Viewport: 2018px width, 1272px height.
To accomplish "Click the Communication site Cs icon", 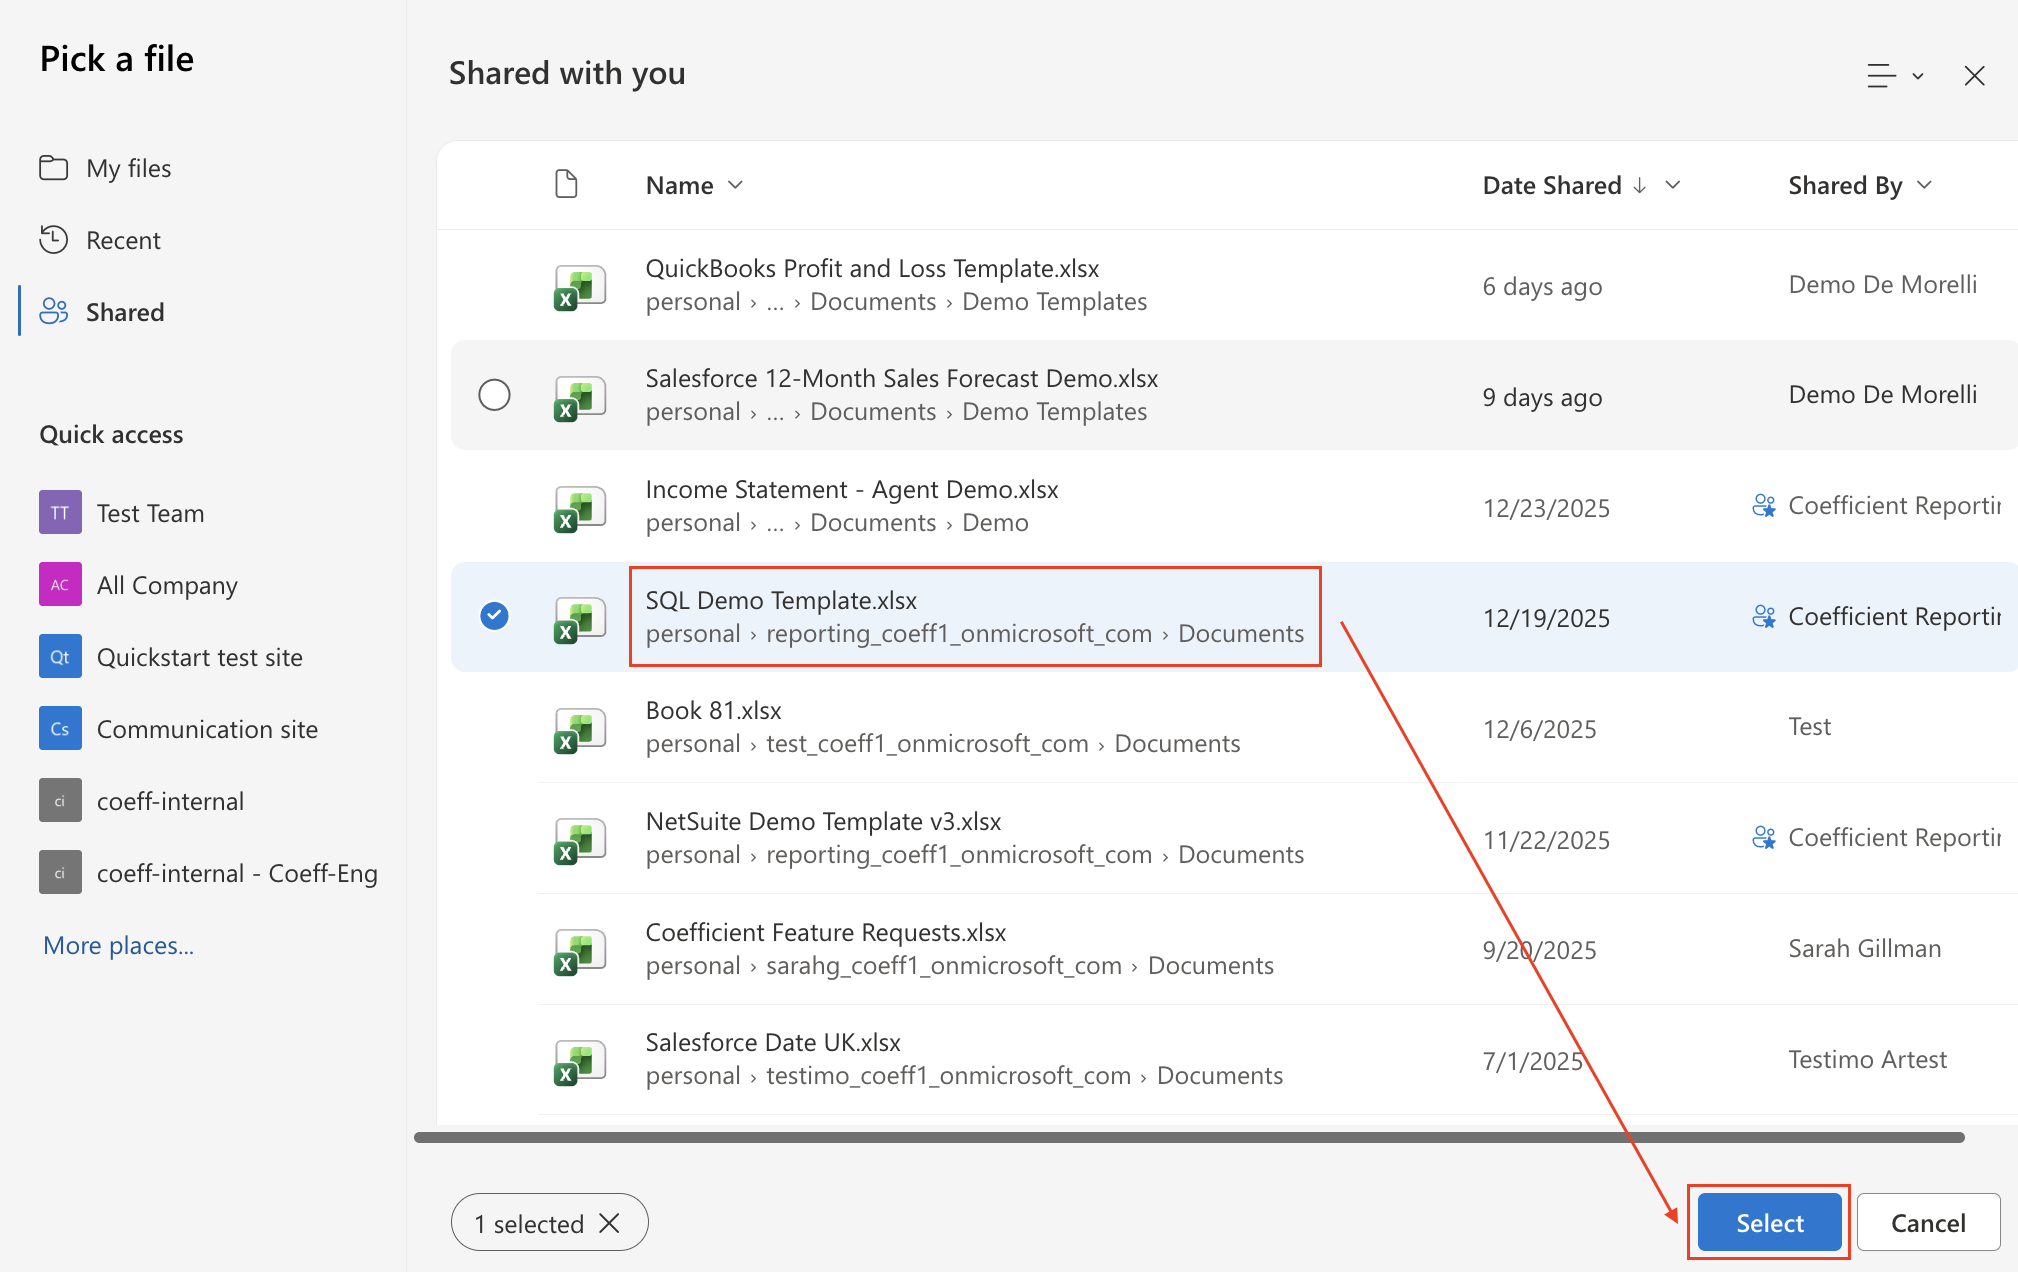I will tap(60, 729).
